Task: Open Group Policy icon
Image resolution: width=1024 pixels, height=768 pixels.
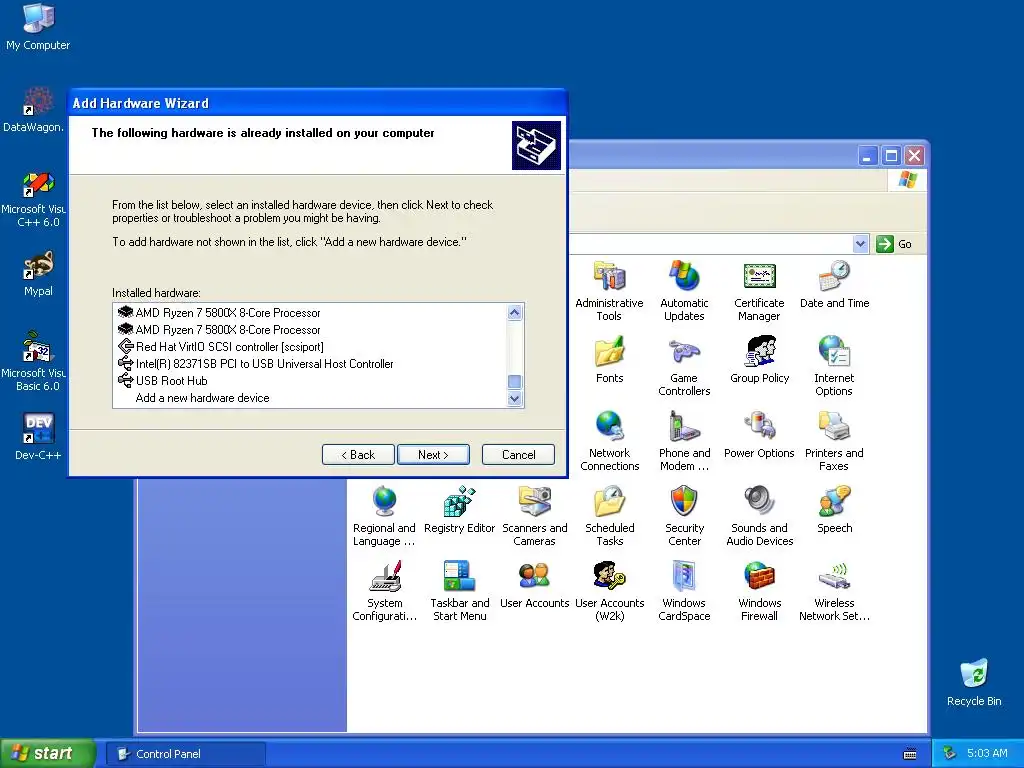Action: (x=760, y=359)
